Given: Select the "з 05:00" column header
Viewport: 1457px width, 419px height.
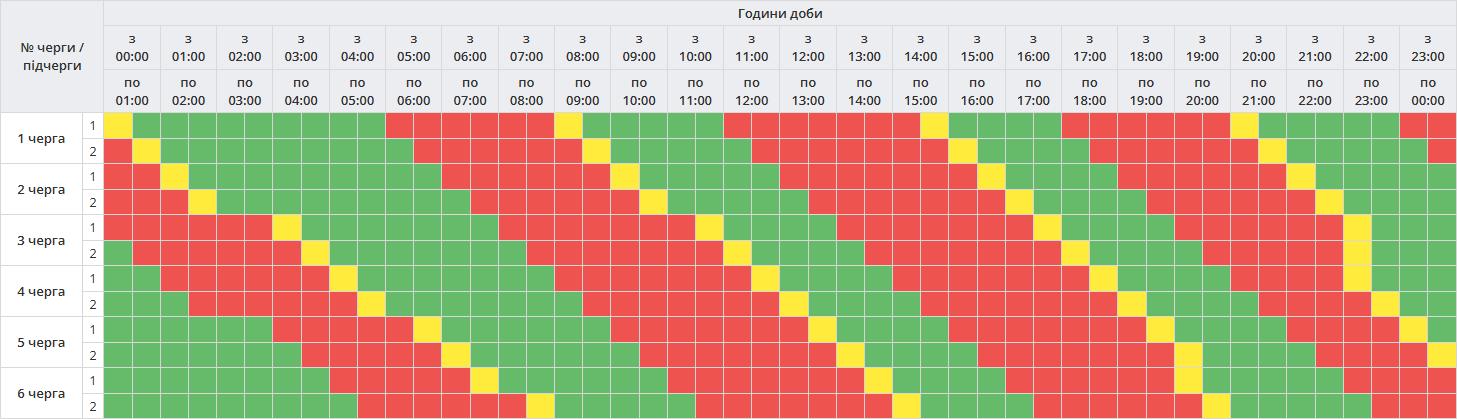Looking at the screenshot, I should (x=414, y=48).
